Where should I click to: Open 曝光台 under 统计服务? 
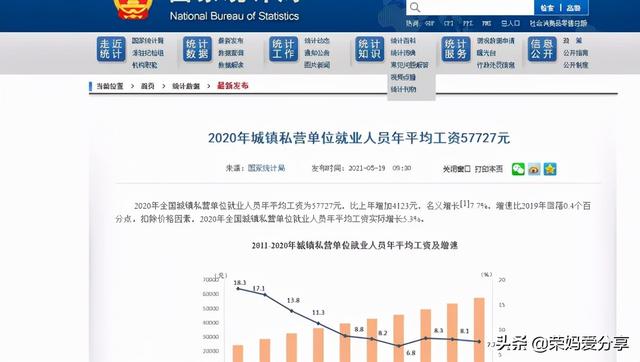[486, 53]
